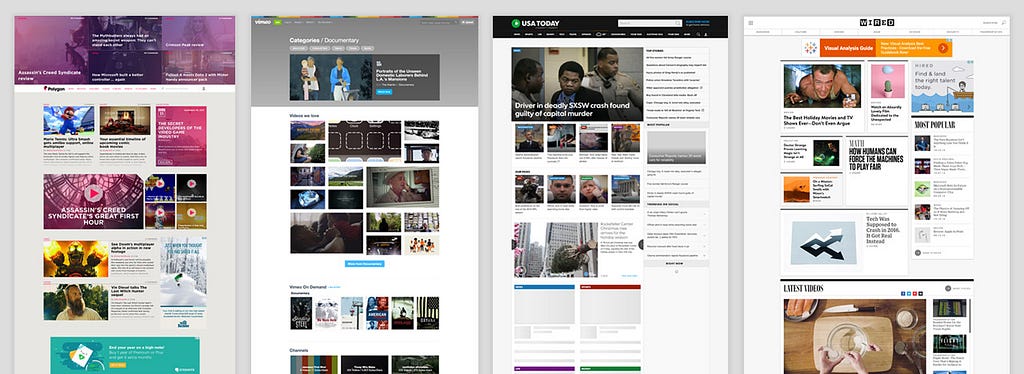Screen dimensions: 1024x374
Task: Click the green Join button on Vimeo
Action: pyautogui.click(x=278, y=22)
